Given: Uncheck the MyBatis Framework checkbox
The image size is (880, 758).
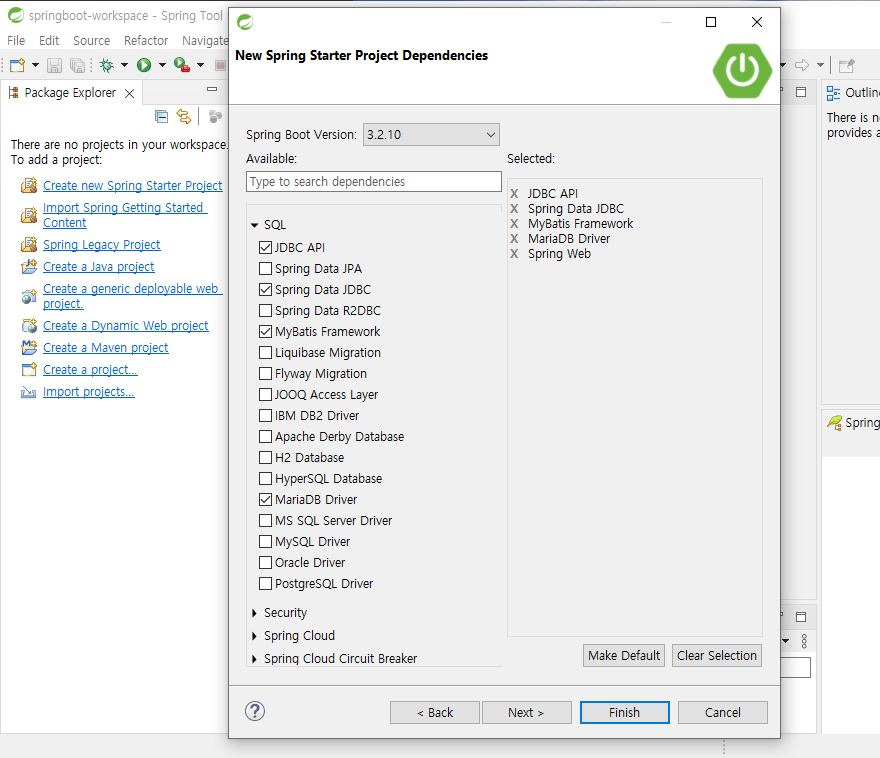Looking at the screenshot, I should (265, 332).
